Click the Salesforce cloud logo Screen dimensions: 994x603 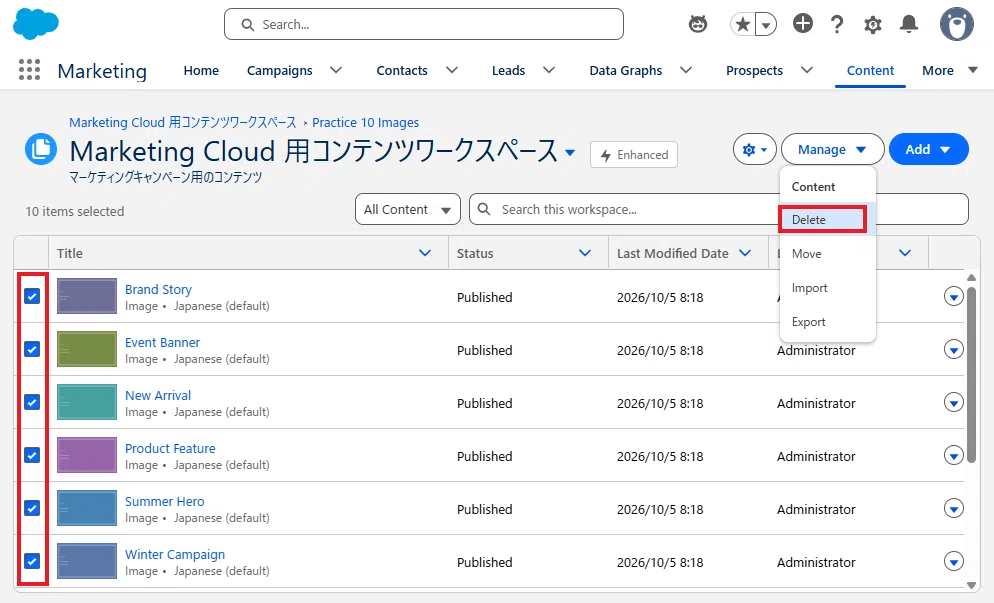(36, 24)
